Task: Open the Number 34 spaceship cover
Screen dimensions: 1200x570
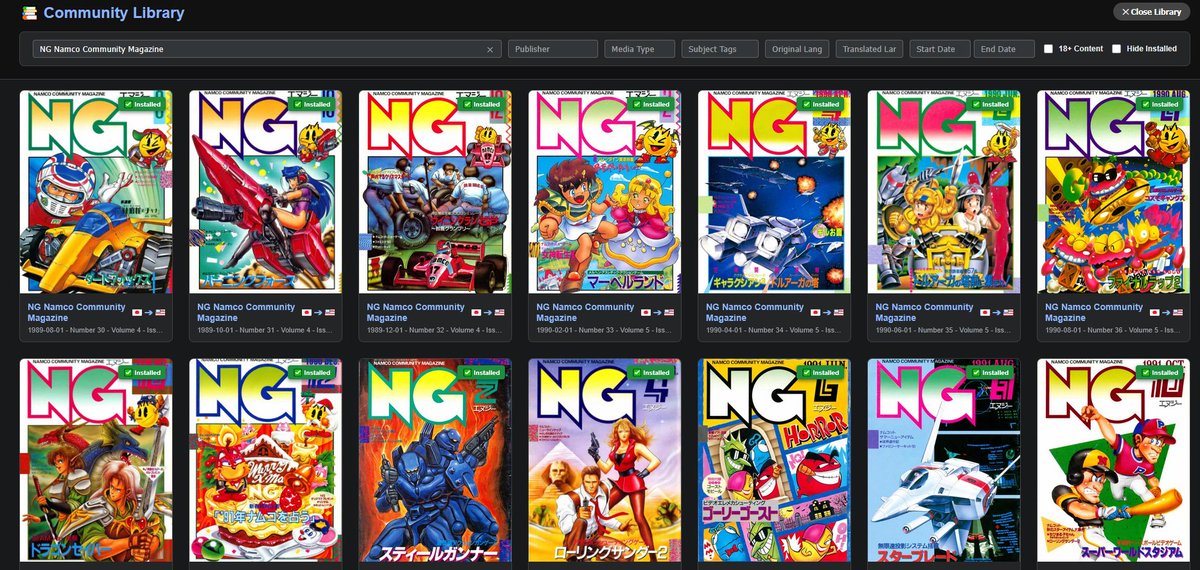Action: tap(774, 191)
